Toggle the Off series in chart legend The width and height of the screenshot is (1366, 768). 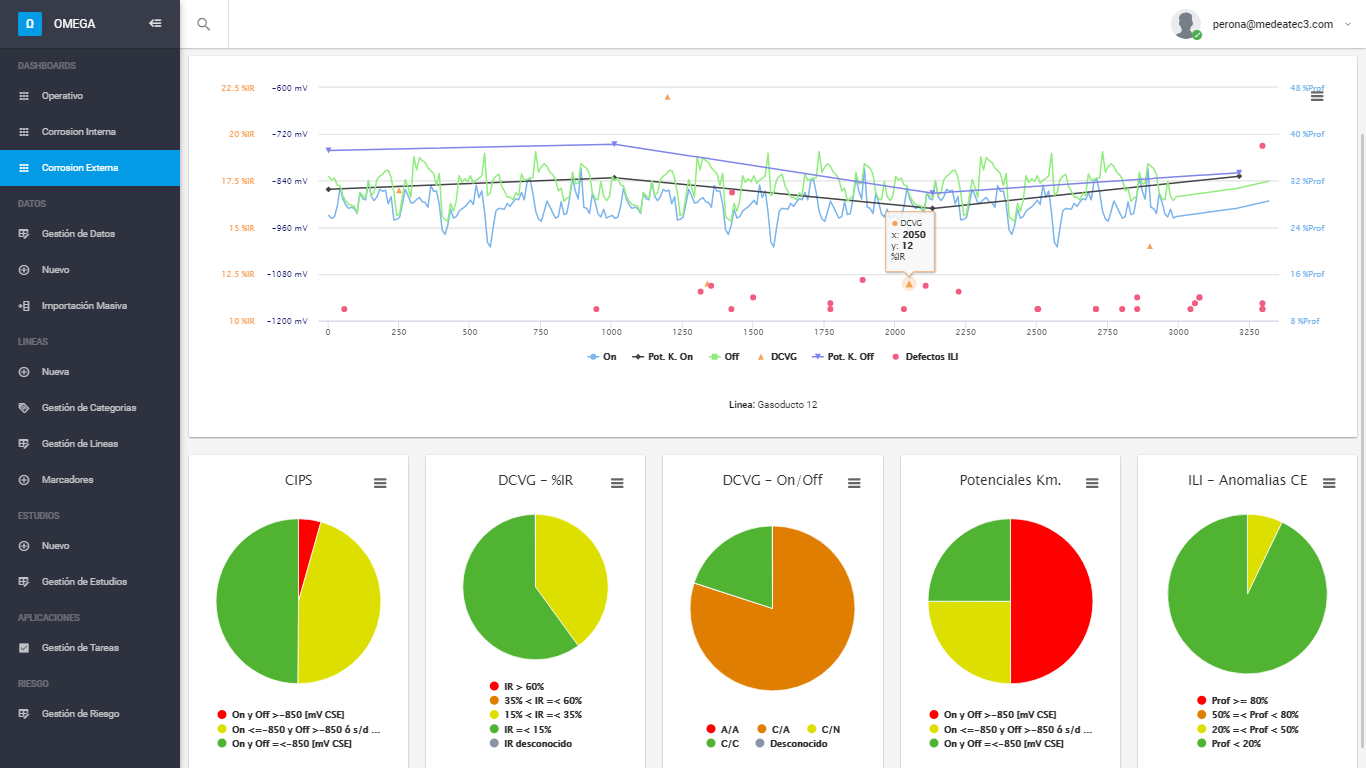click(x=724, y=356)
